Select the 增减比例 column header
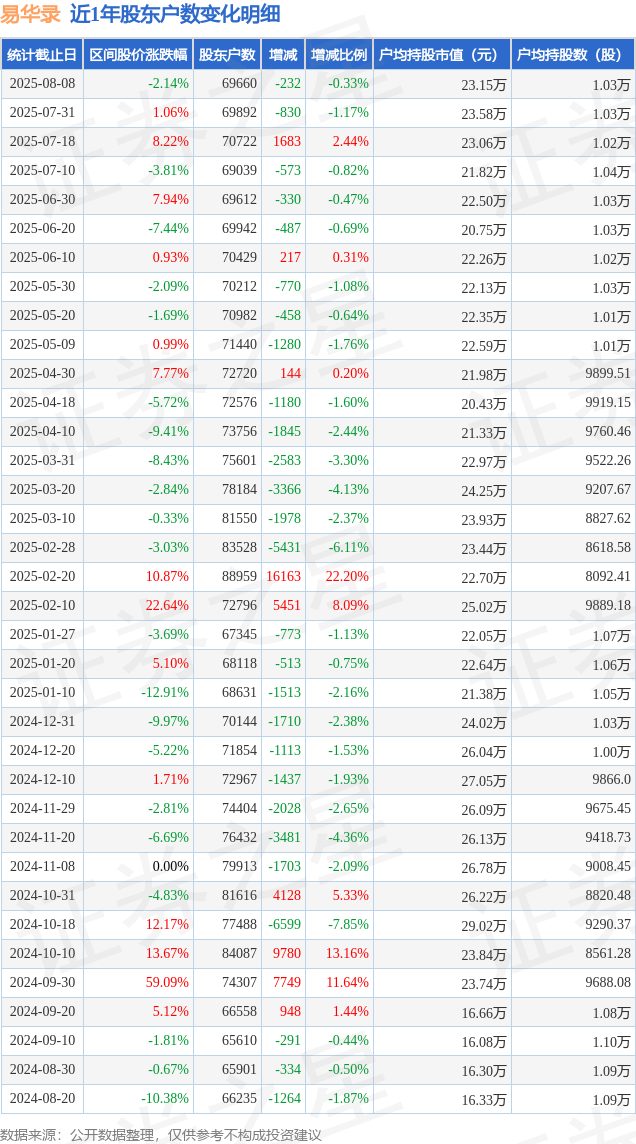The image size is (636, 1144). point(339,55)
